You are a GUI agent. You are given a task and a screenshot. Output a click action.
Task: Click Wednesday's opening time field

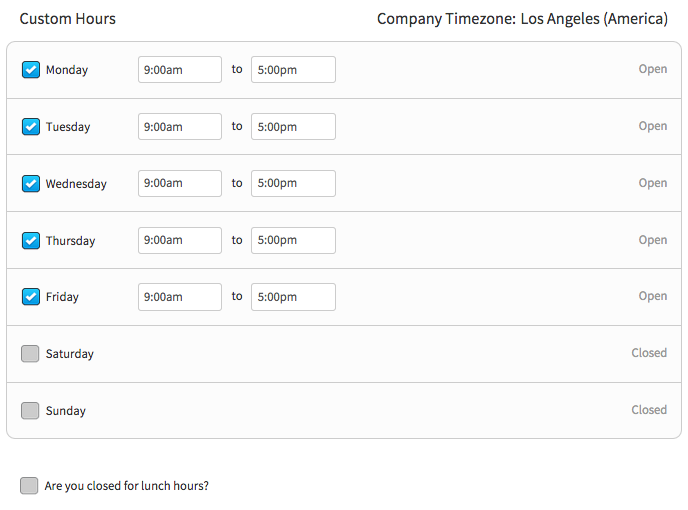click(x=180, y=183)
